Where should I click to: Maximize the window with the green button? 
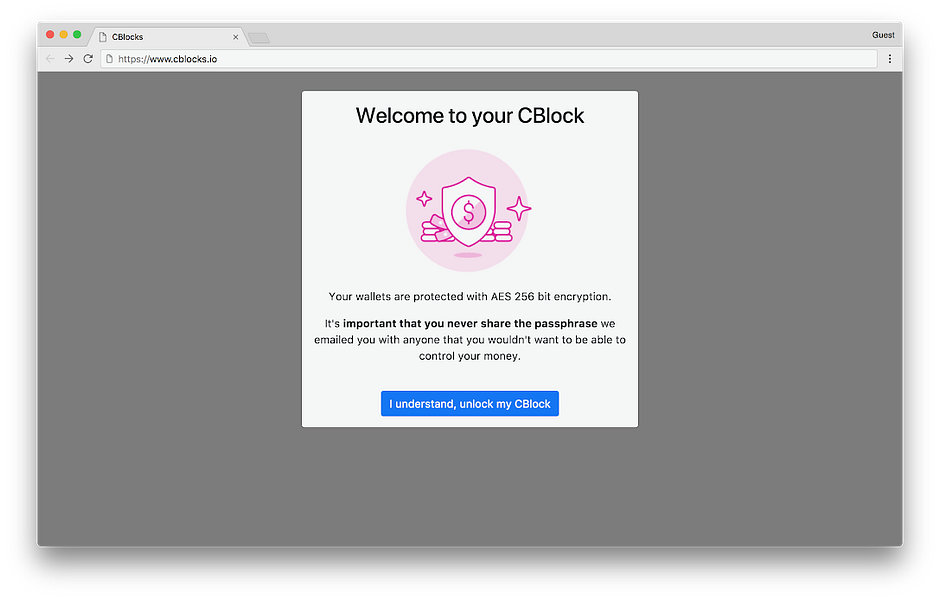tap(77, 35)
